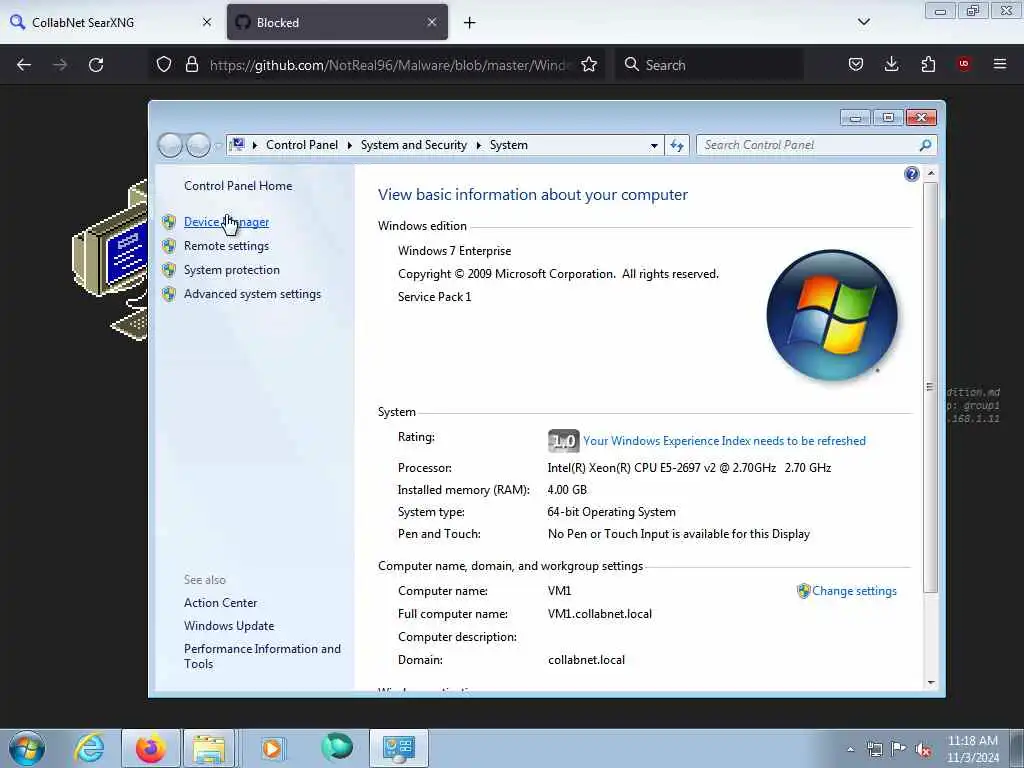Close the CollabNet SearXNG tab
The height and width of the screenshot is (768, 1024).
click(206, 22)
